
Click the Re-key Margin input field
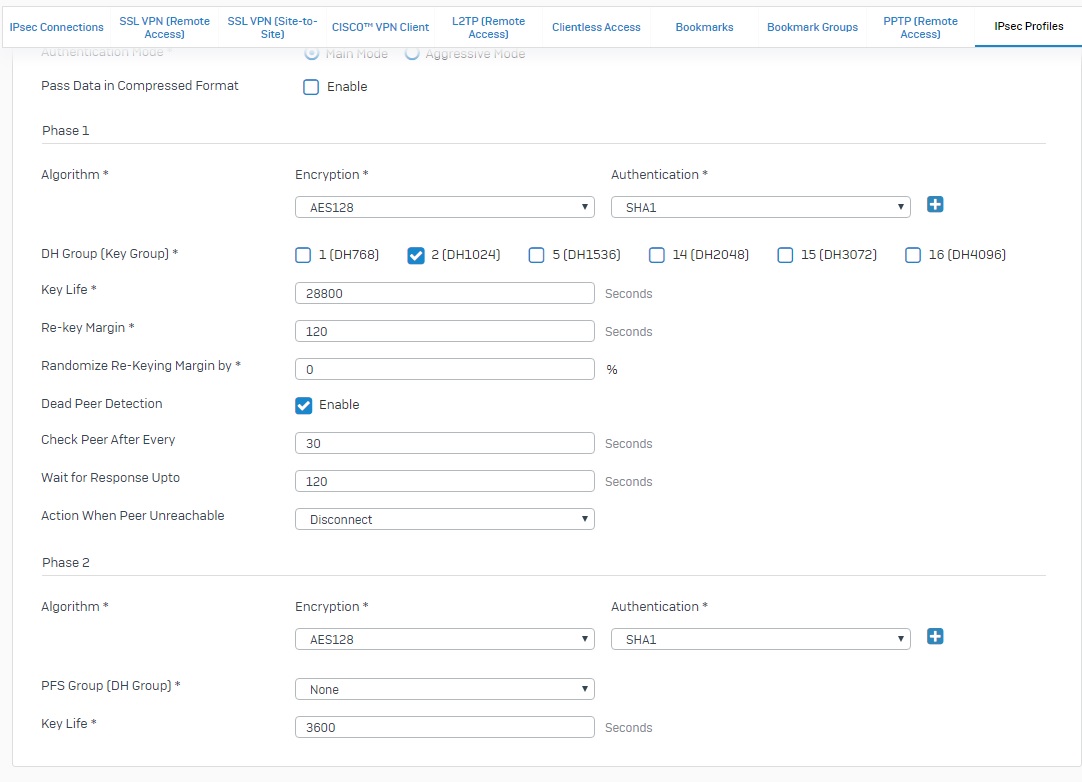point(445,331)
